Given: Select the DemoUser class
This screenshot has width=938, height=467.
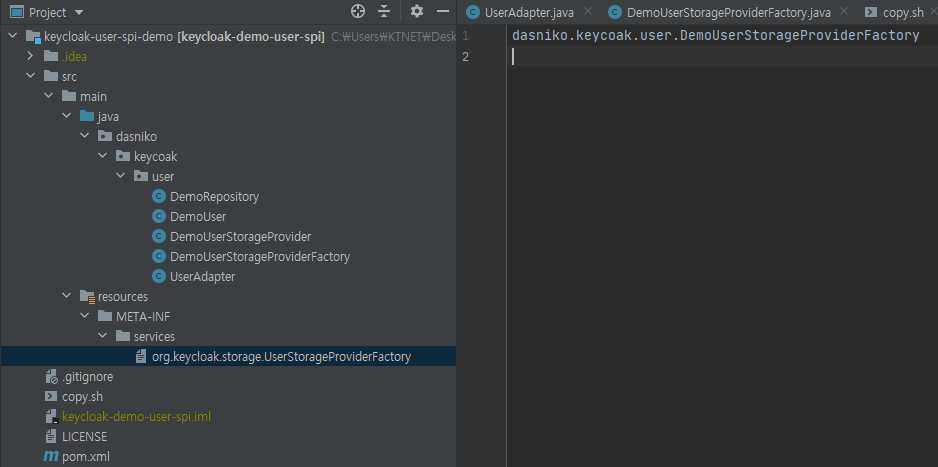Looking at the screenshot, I should tap(198, 216).
